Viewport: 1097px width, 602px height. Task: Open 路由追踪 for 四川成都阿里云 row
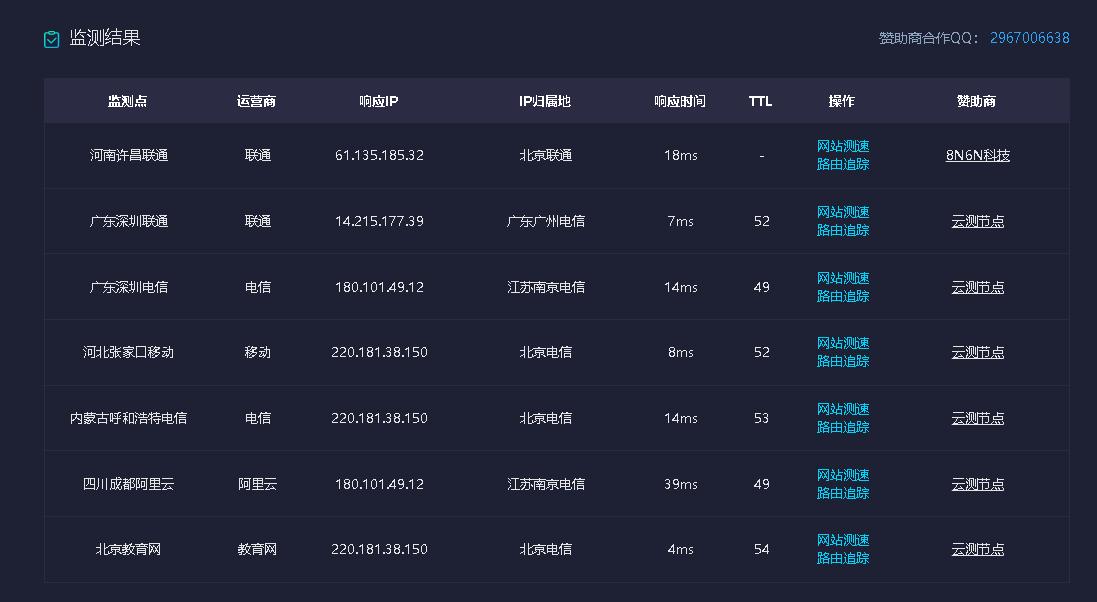[x=843, y=493]
